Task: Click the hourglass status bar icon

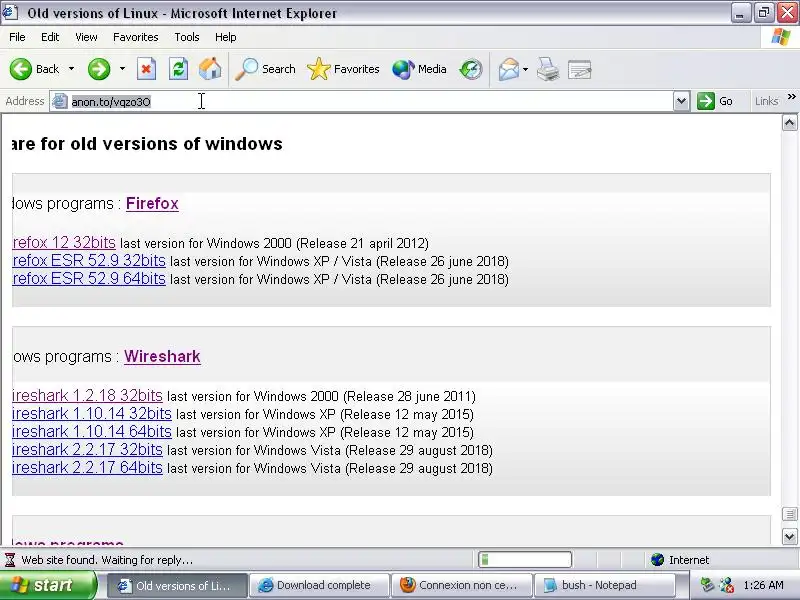Action: [x=10, y=560]
